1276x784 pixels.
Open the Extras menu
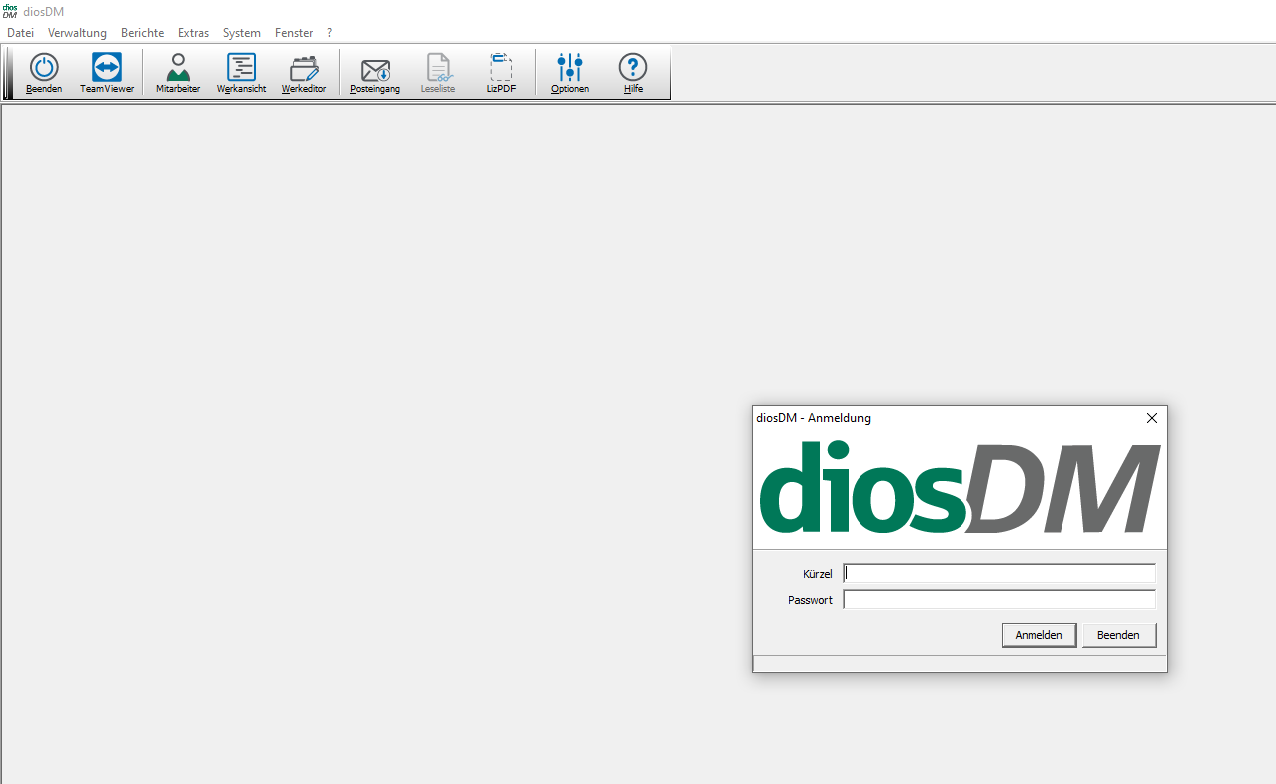coord(193,33)
